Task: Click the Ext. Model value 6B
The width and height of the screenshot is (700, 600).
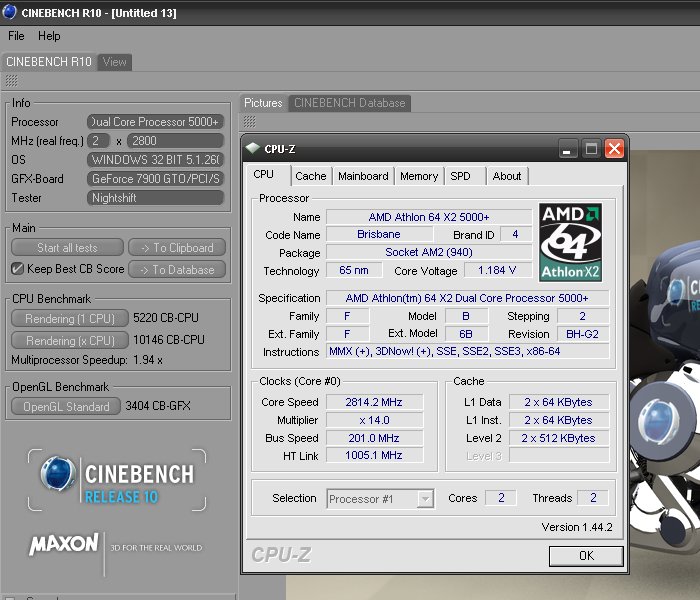Action: pos(466,334)
